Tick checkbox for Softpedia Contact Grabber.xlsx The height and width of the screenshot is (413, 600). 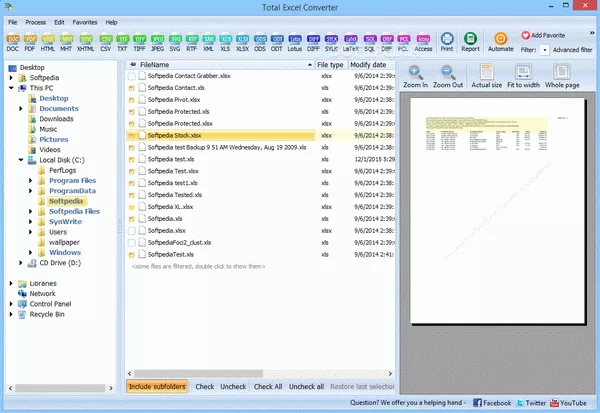[x=132, y=76]
